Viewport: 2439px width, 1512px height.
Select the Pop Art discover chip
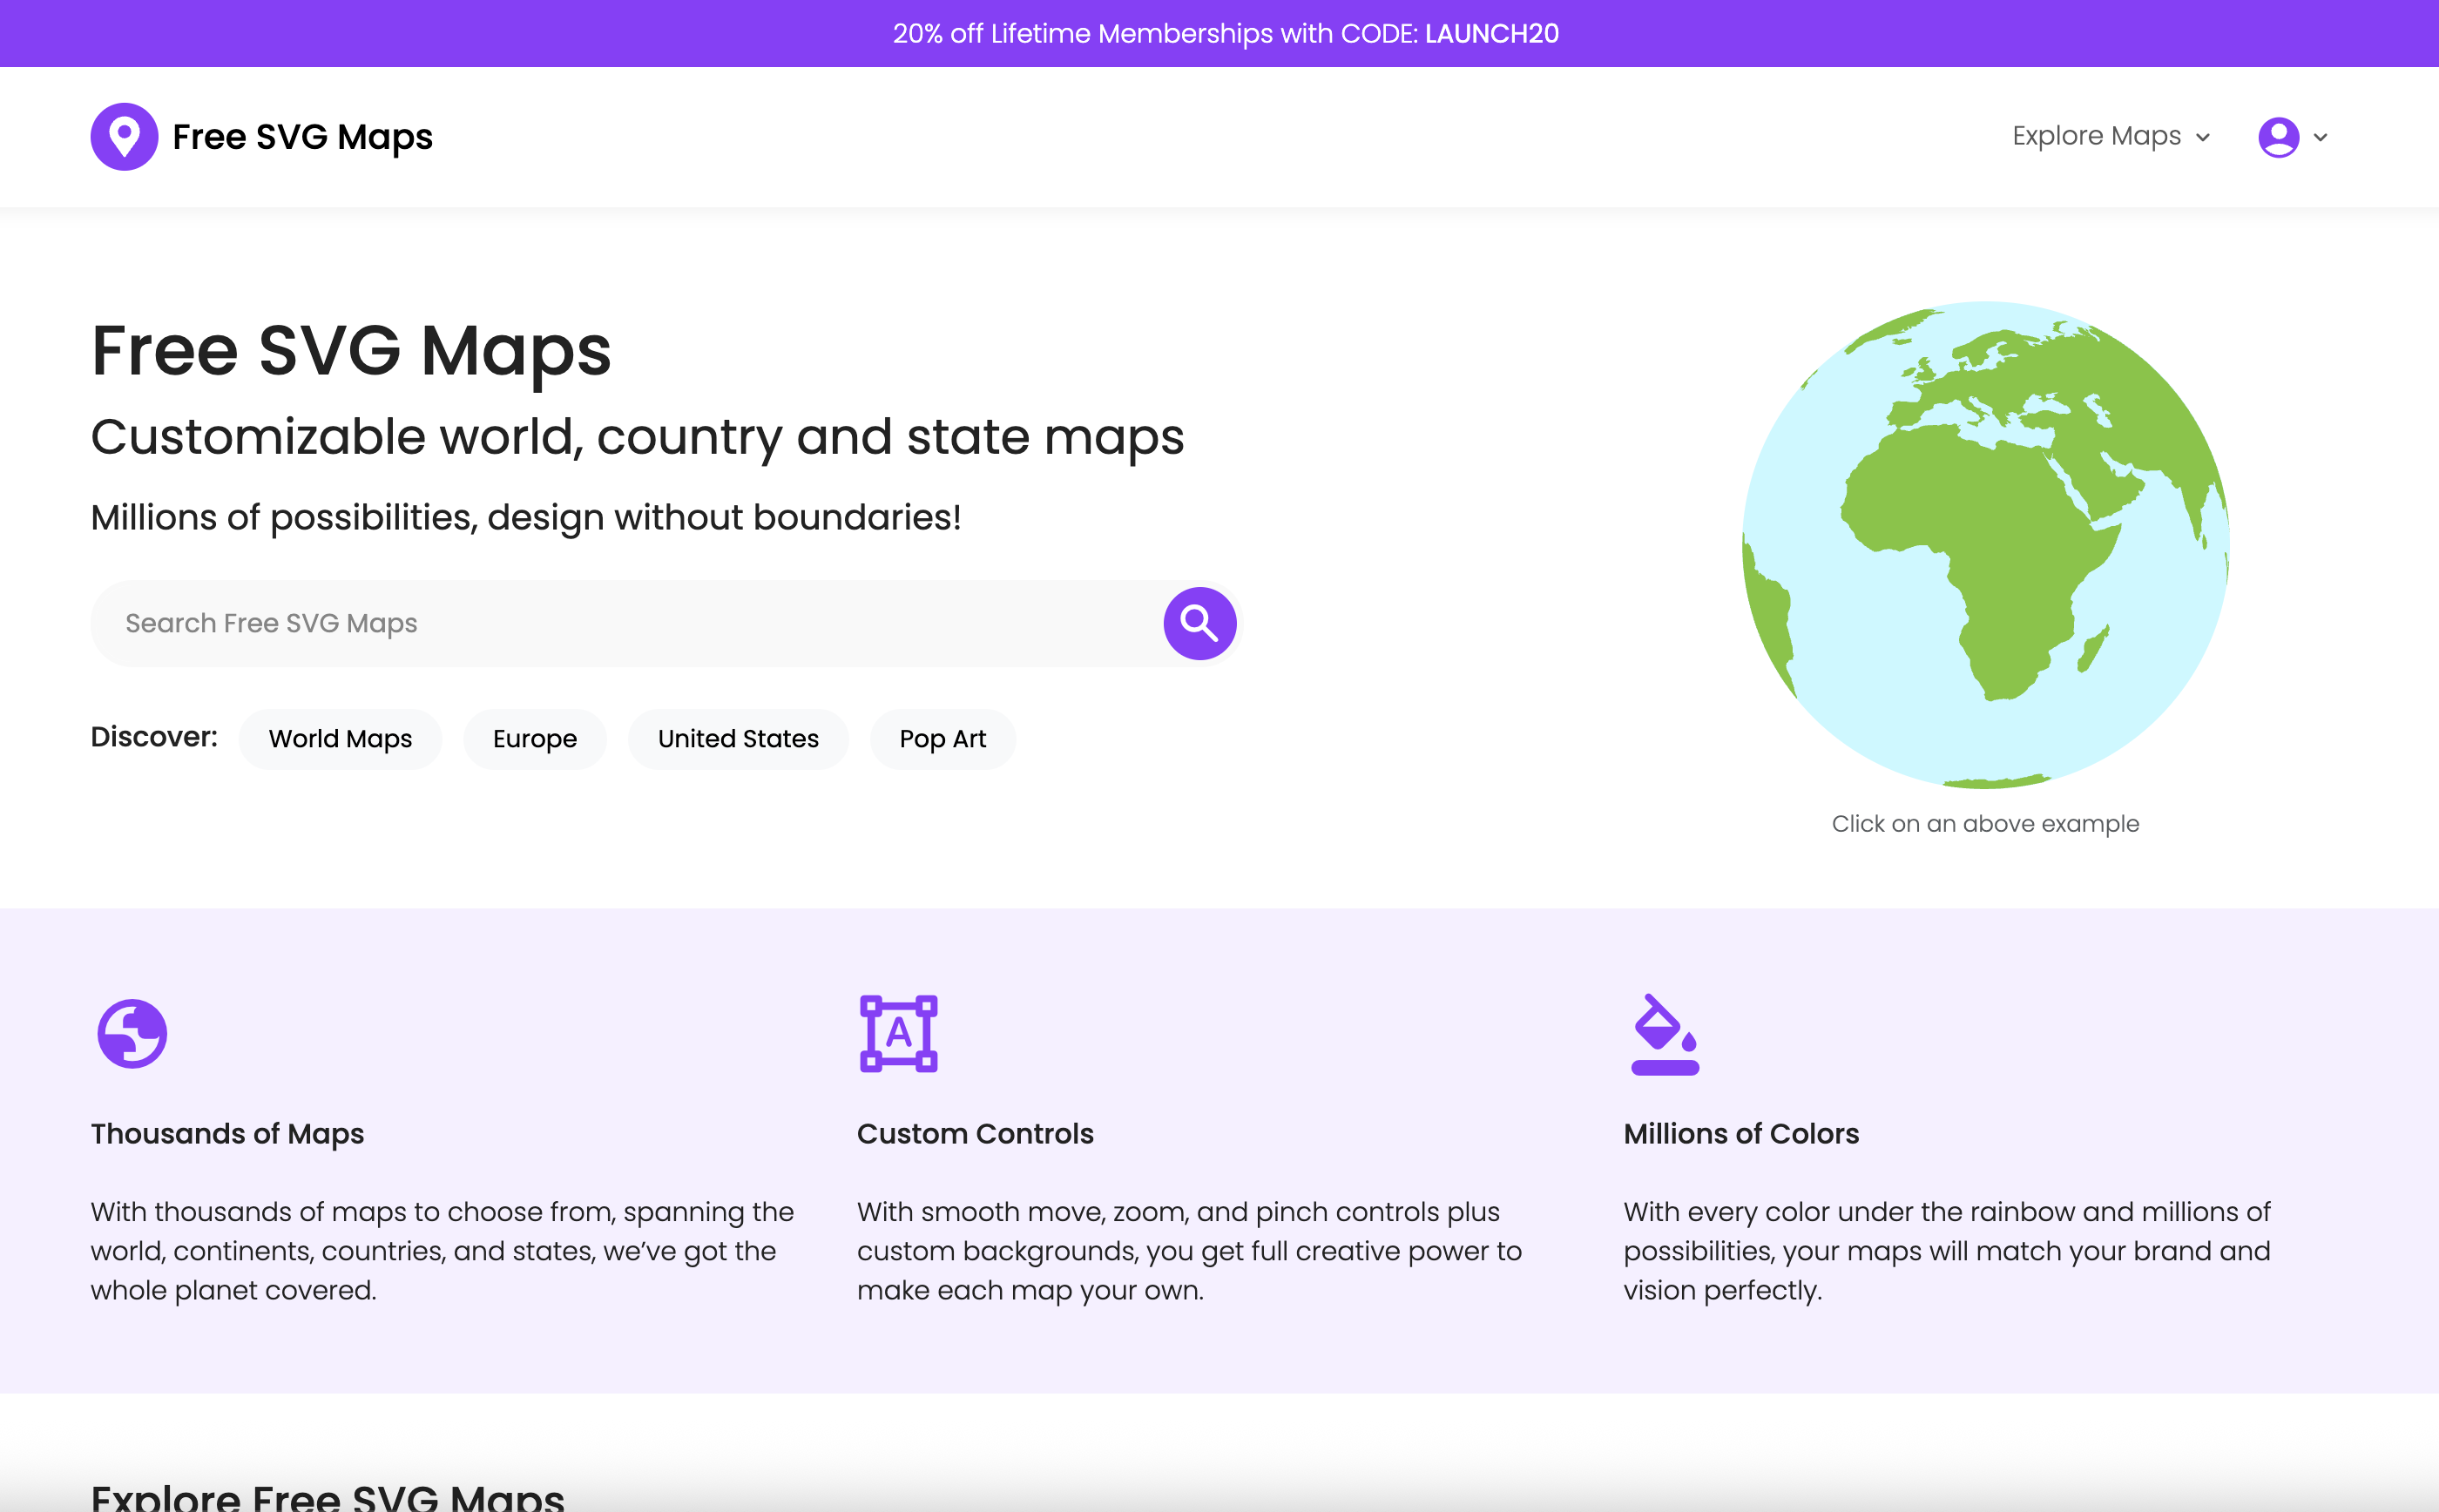[x=942, y=739]
